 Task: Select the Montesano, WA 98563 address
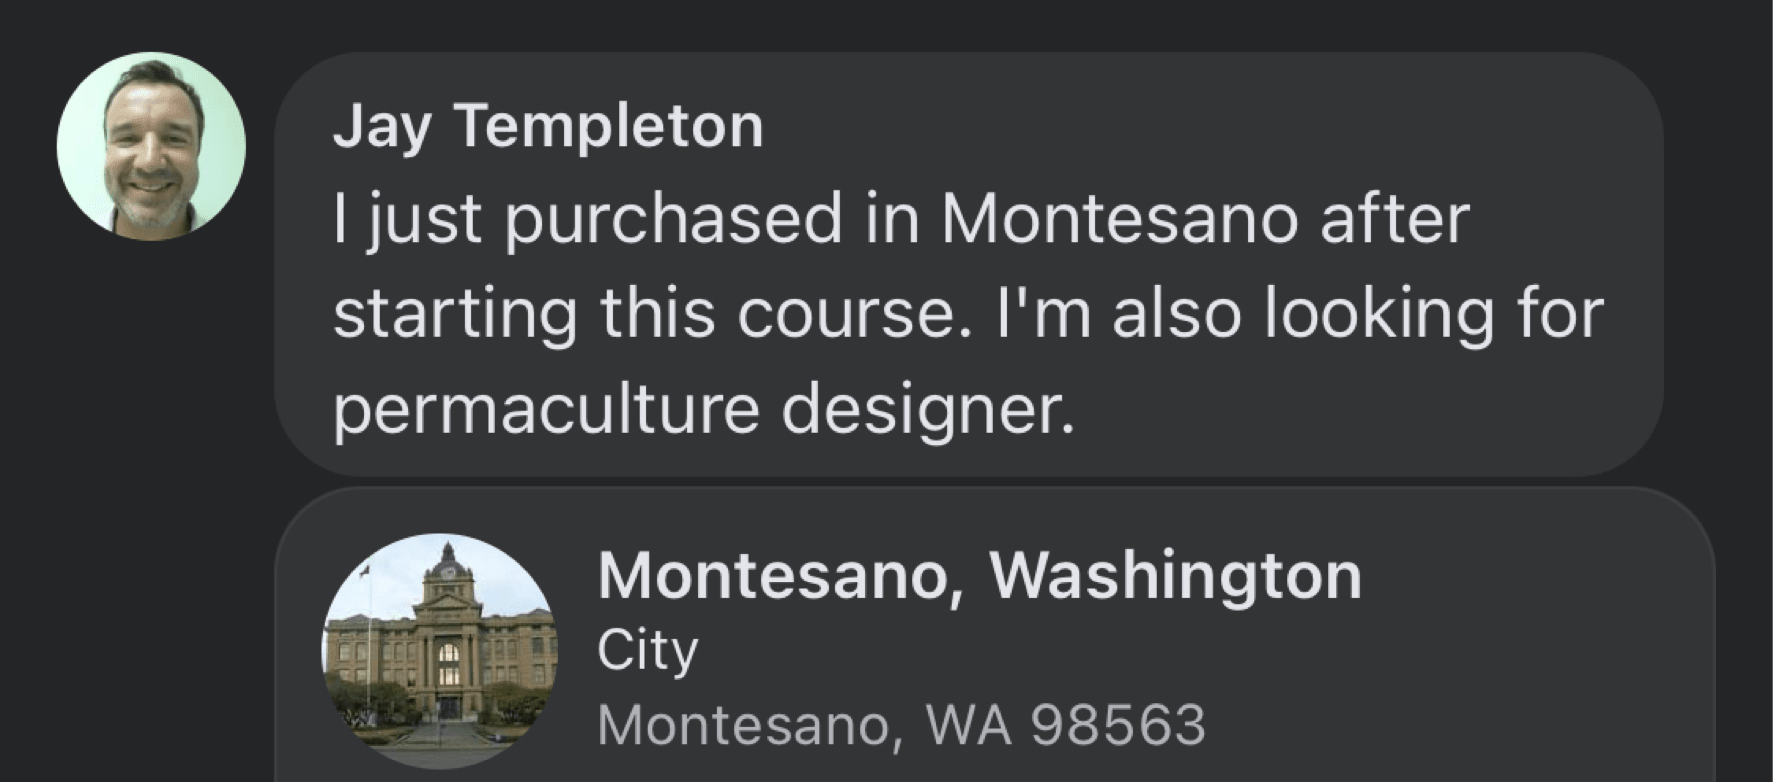901,725
